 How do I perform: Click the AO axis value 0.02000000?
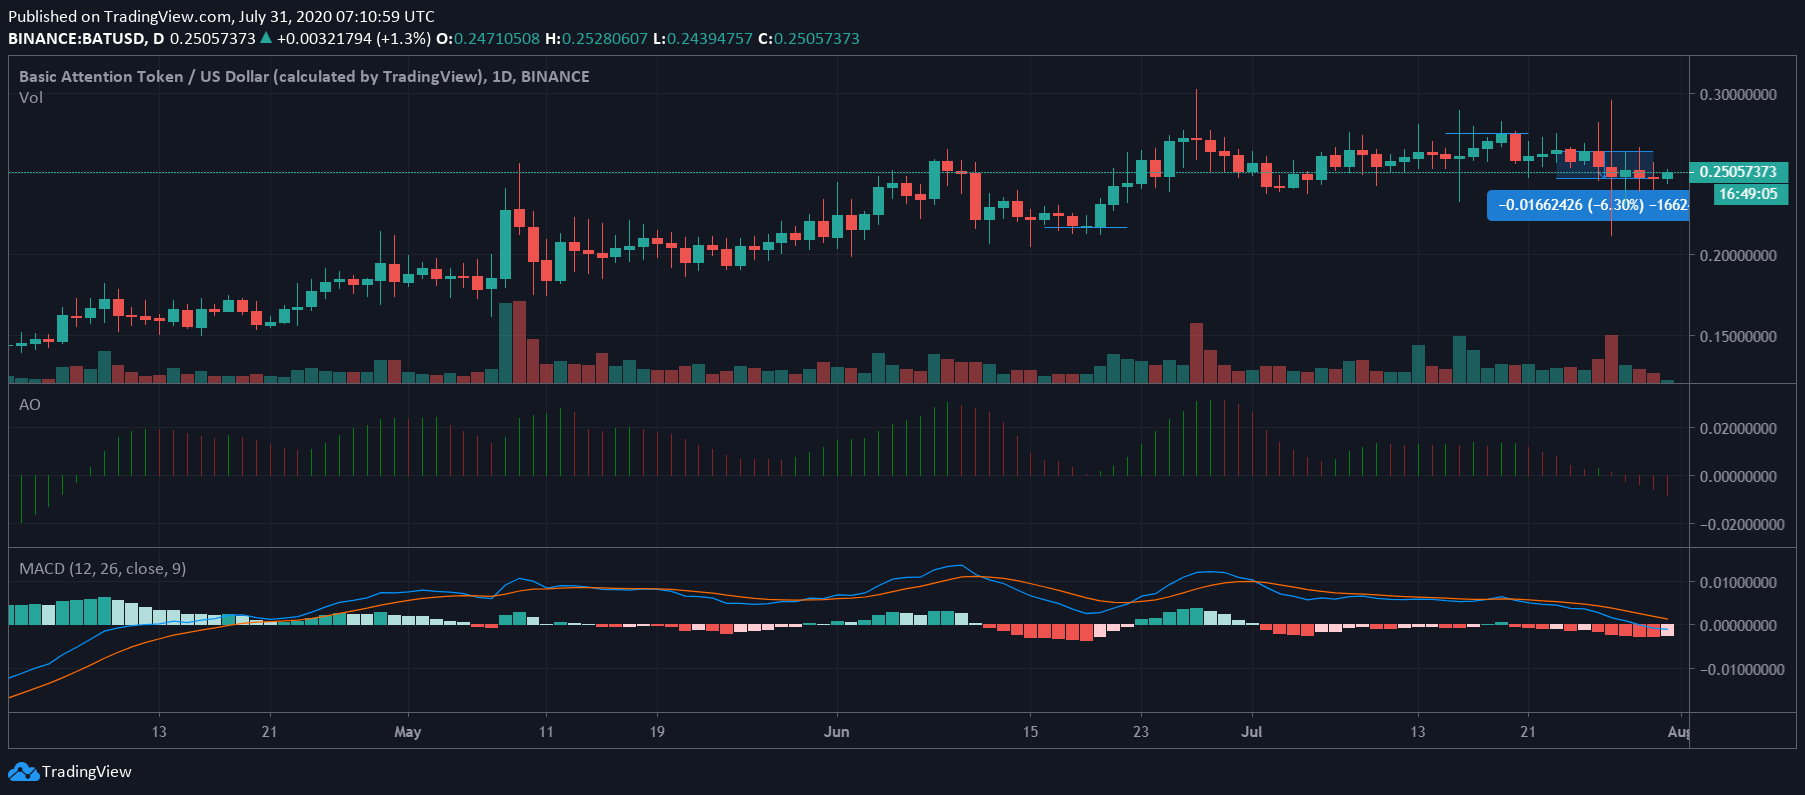1738,429
